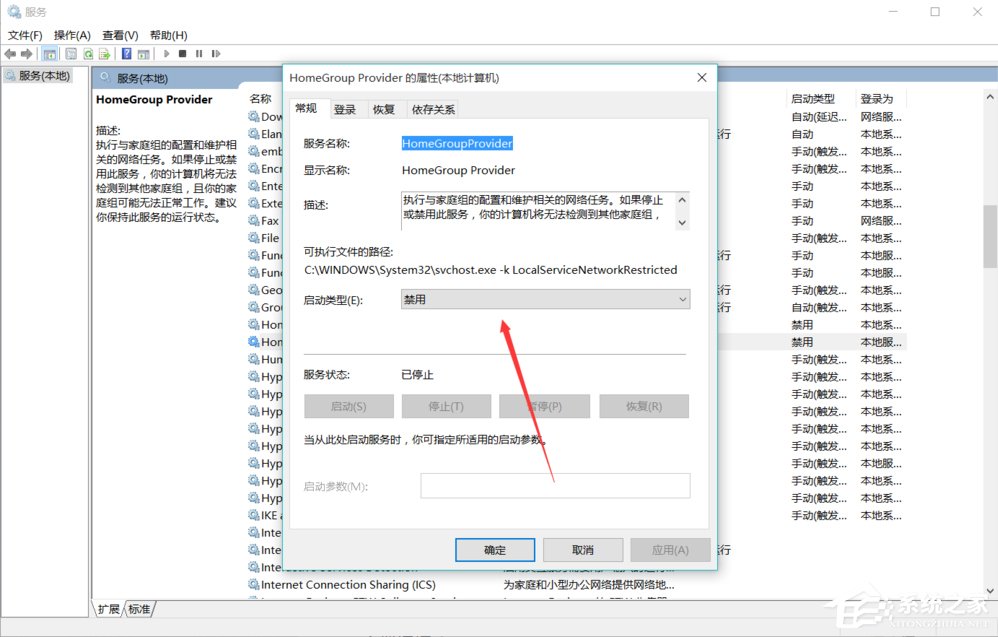Viewport: 998px width, 637px height.
Task: Click the Pause Service toolbar icon
Action: click(199, 53)
